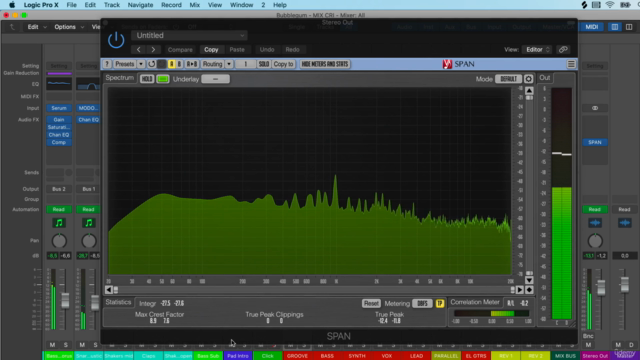Open the SPAN Presets menu
The image size is (640, 360).
[124, 64]
